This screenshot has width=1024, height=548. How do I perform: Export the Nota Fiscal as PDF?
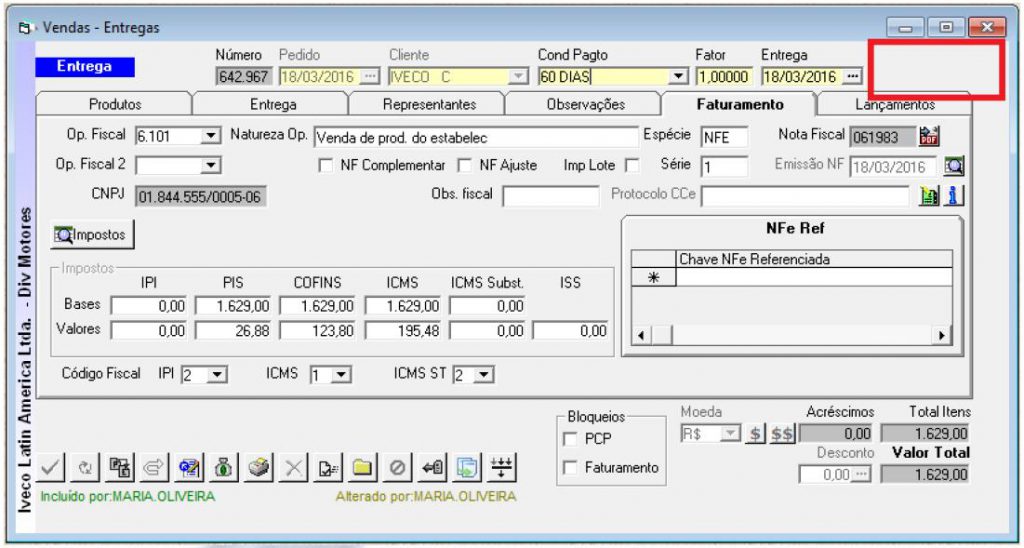930,136
